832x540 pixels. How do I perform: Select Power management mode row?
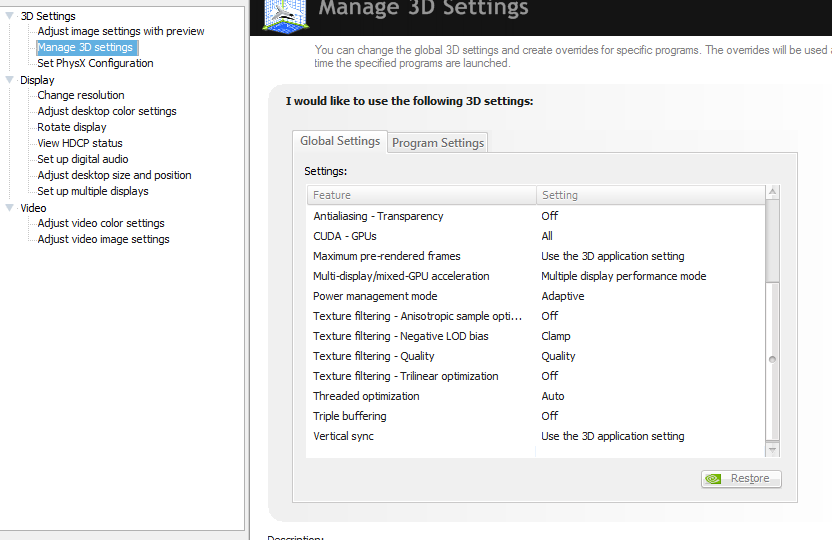click(536, 296)
